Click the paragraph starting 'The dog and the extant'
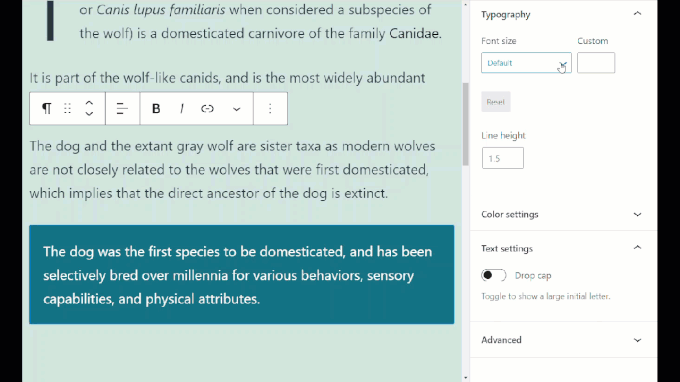The height and width of the screenshot is (382, 680). point(232,170)
